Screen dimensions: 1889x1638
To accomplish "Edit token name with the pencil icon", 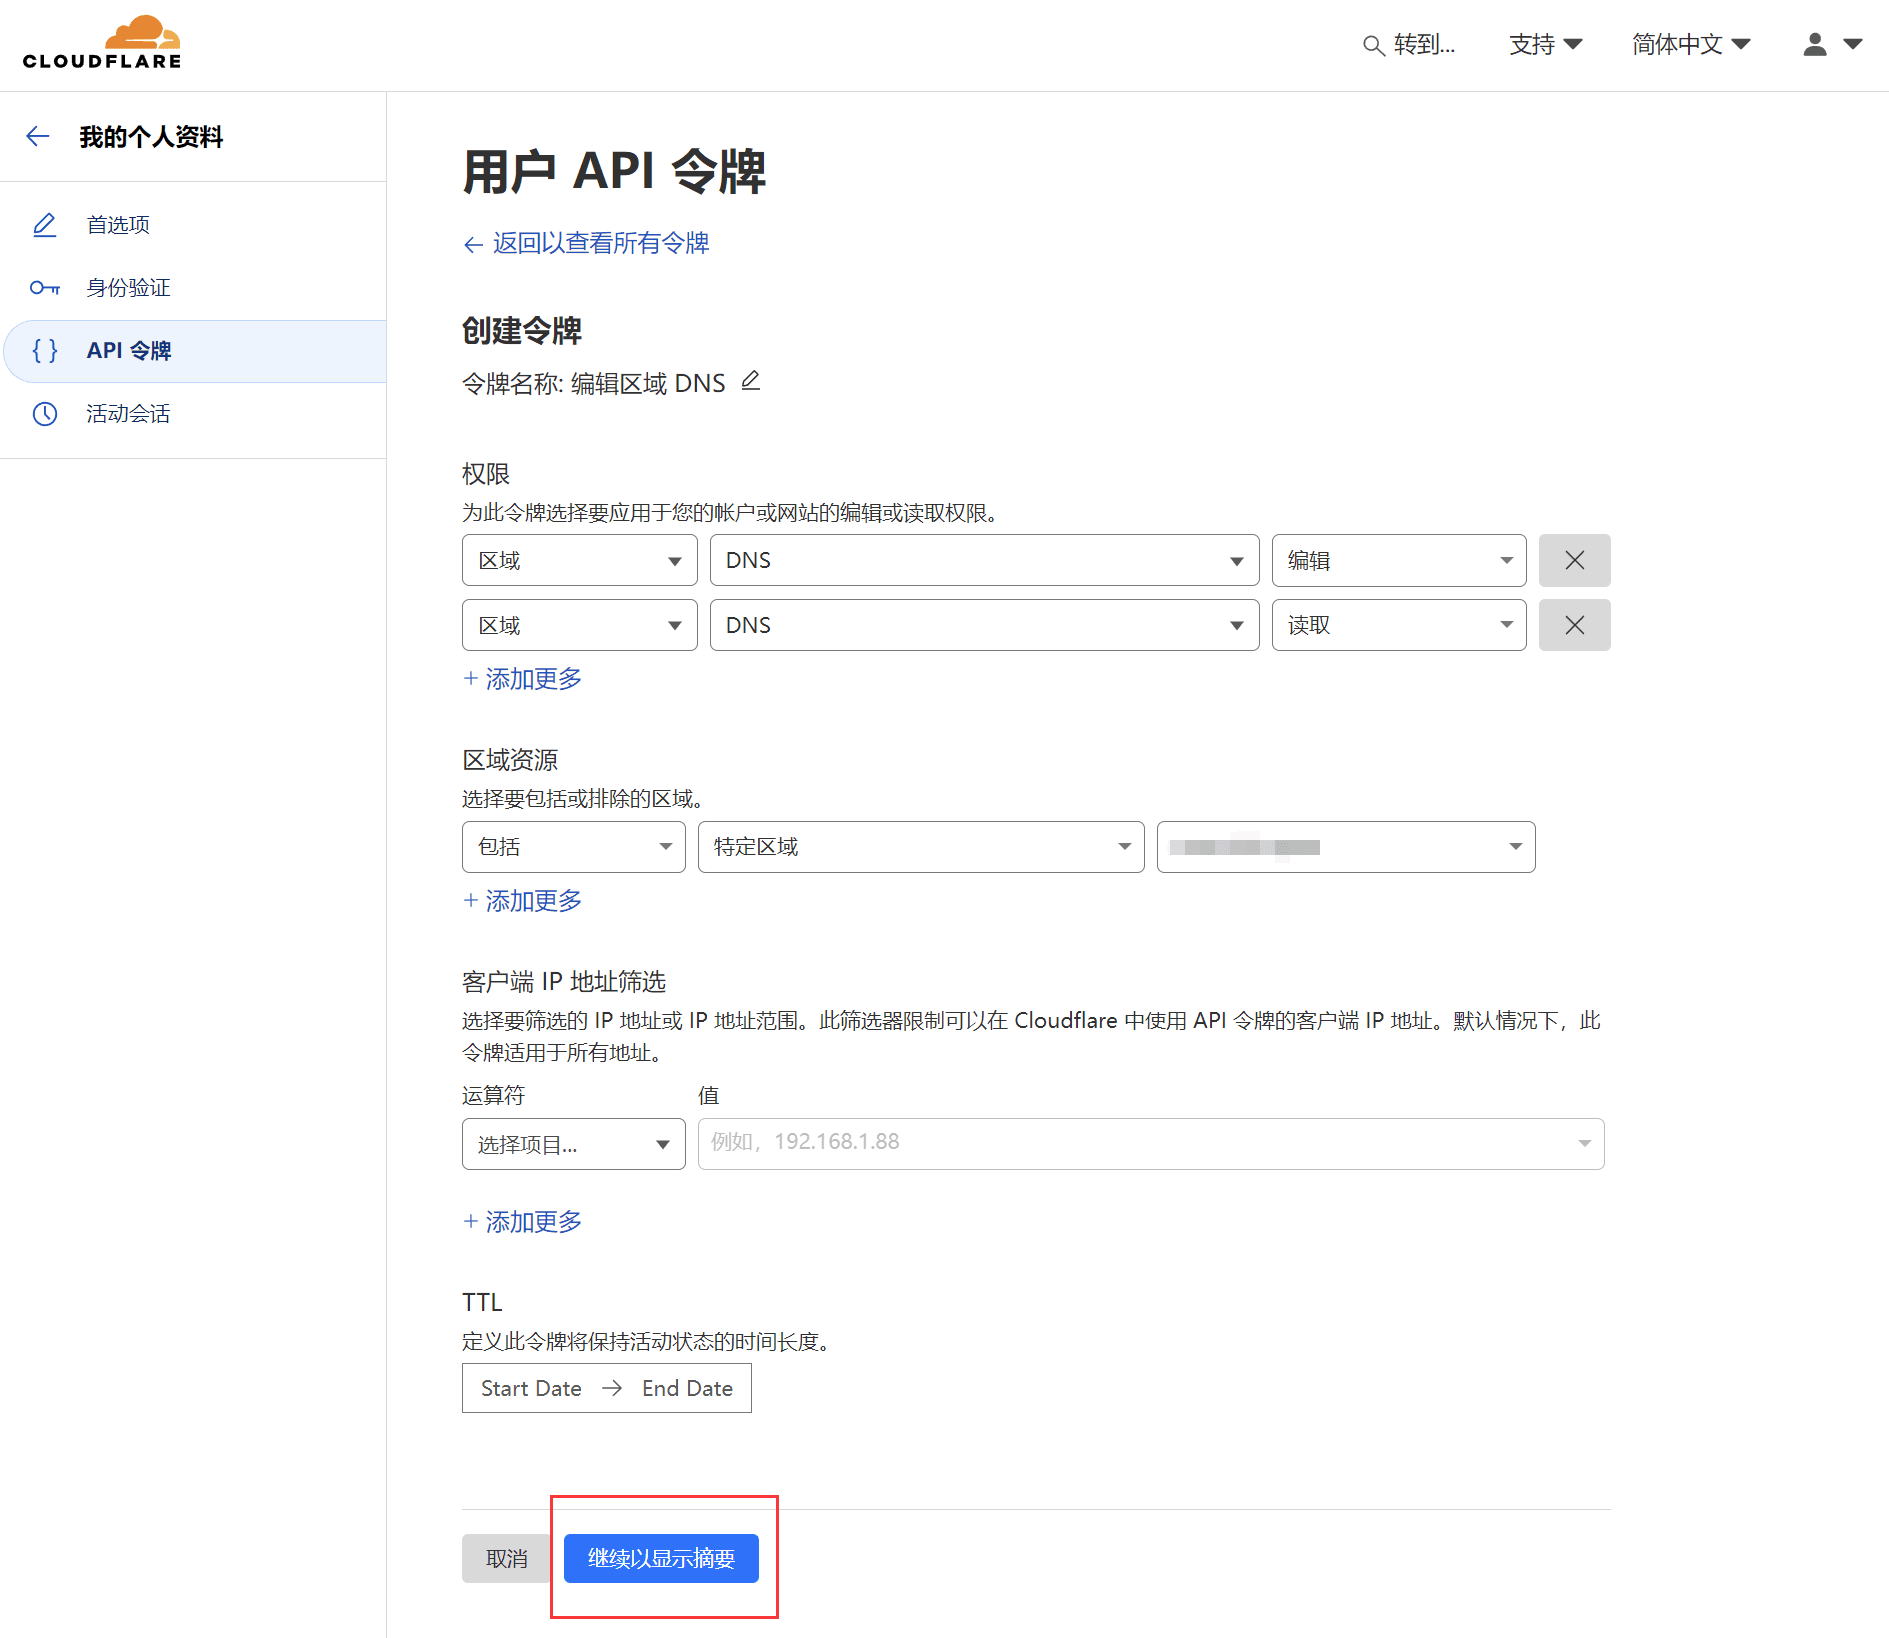I will (x=751, y=381).
